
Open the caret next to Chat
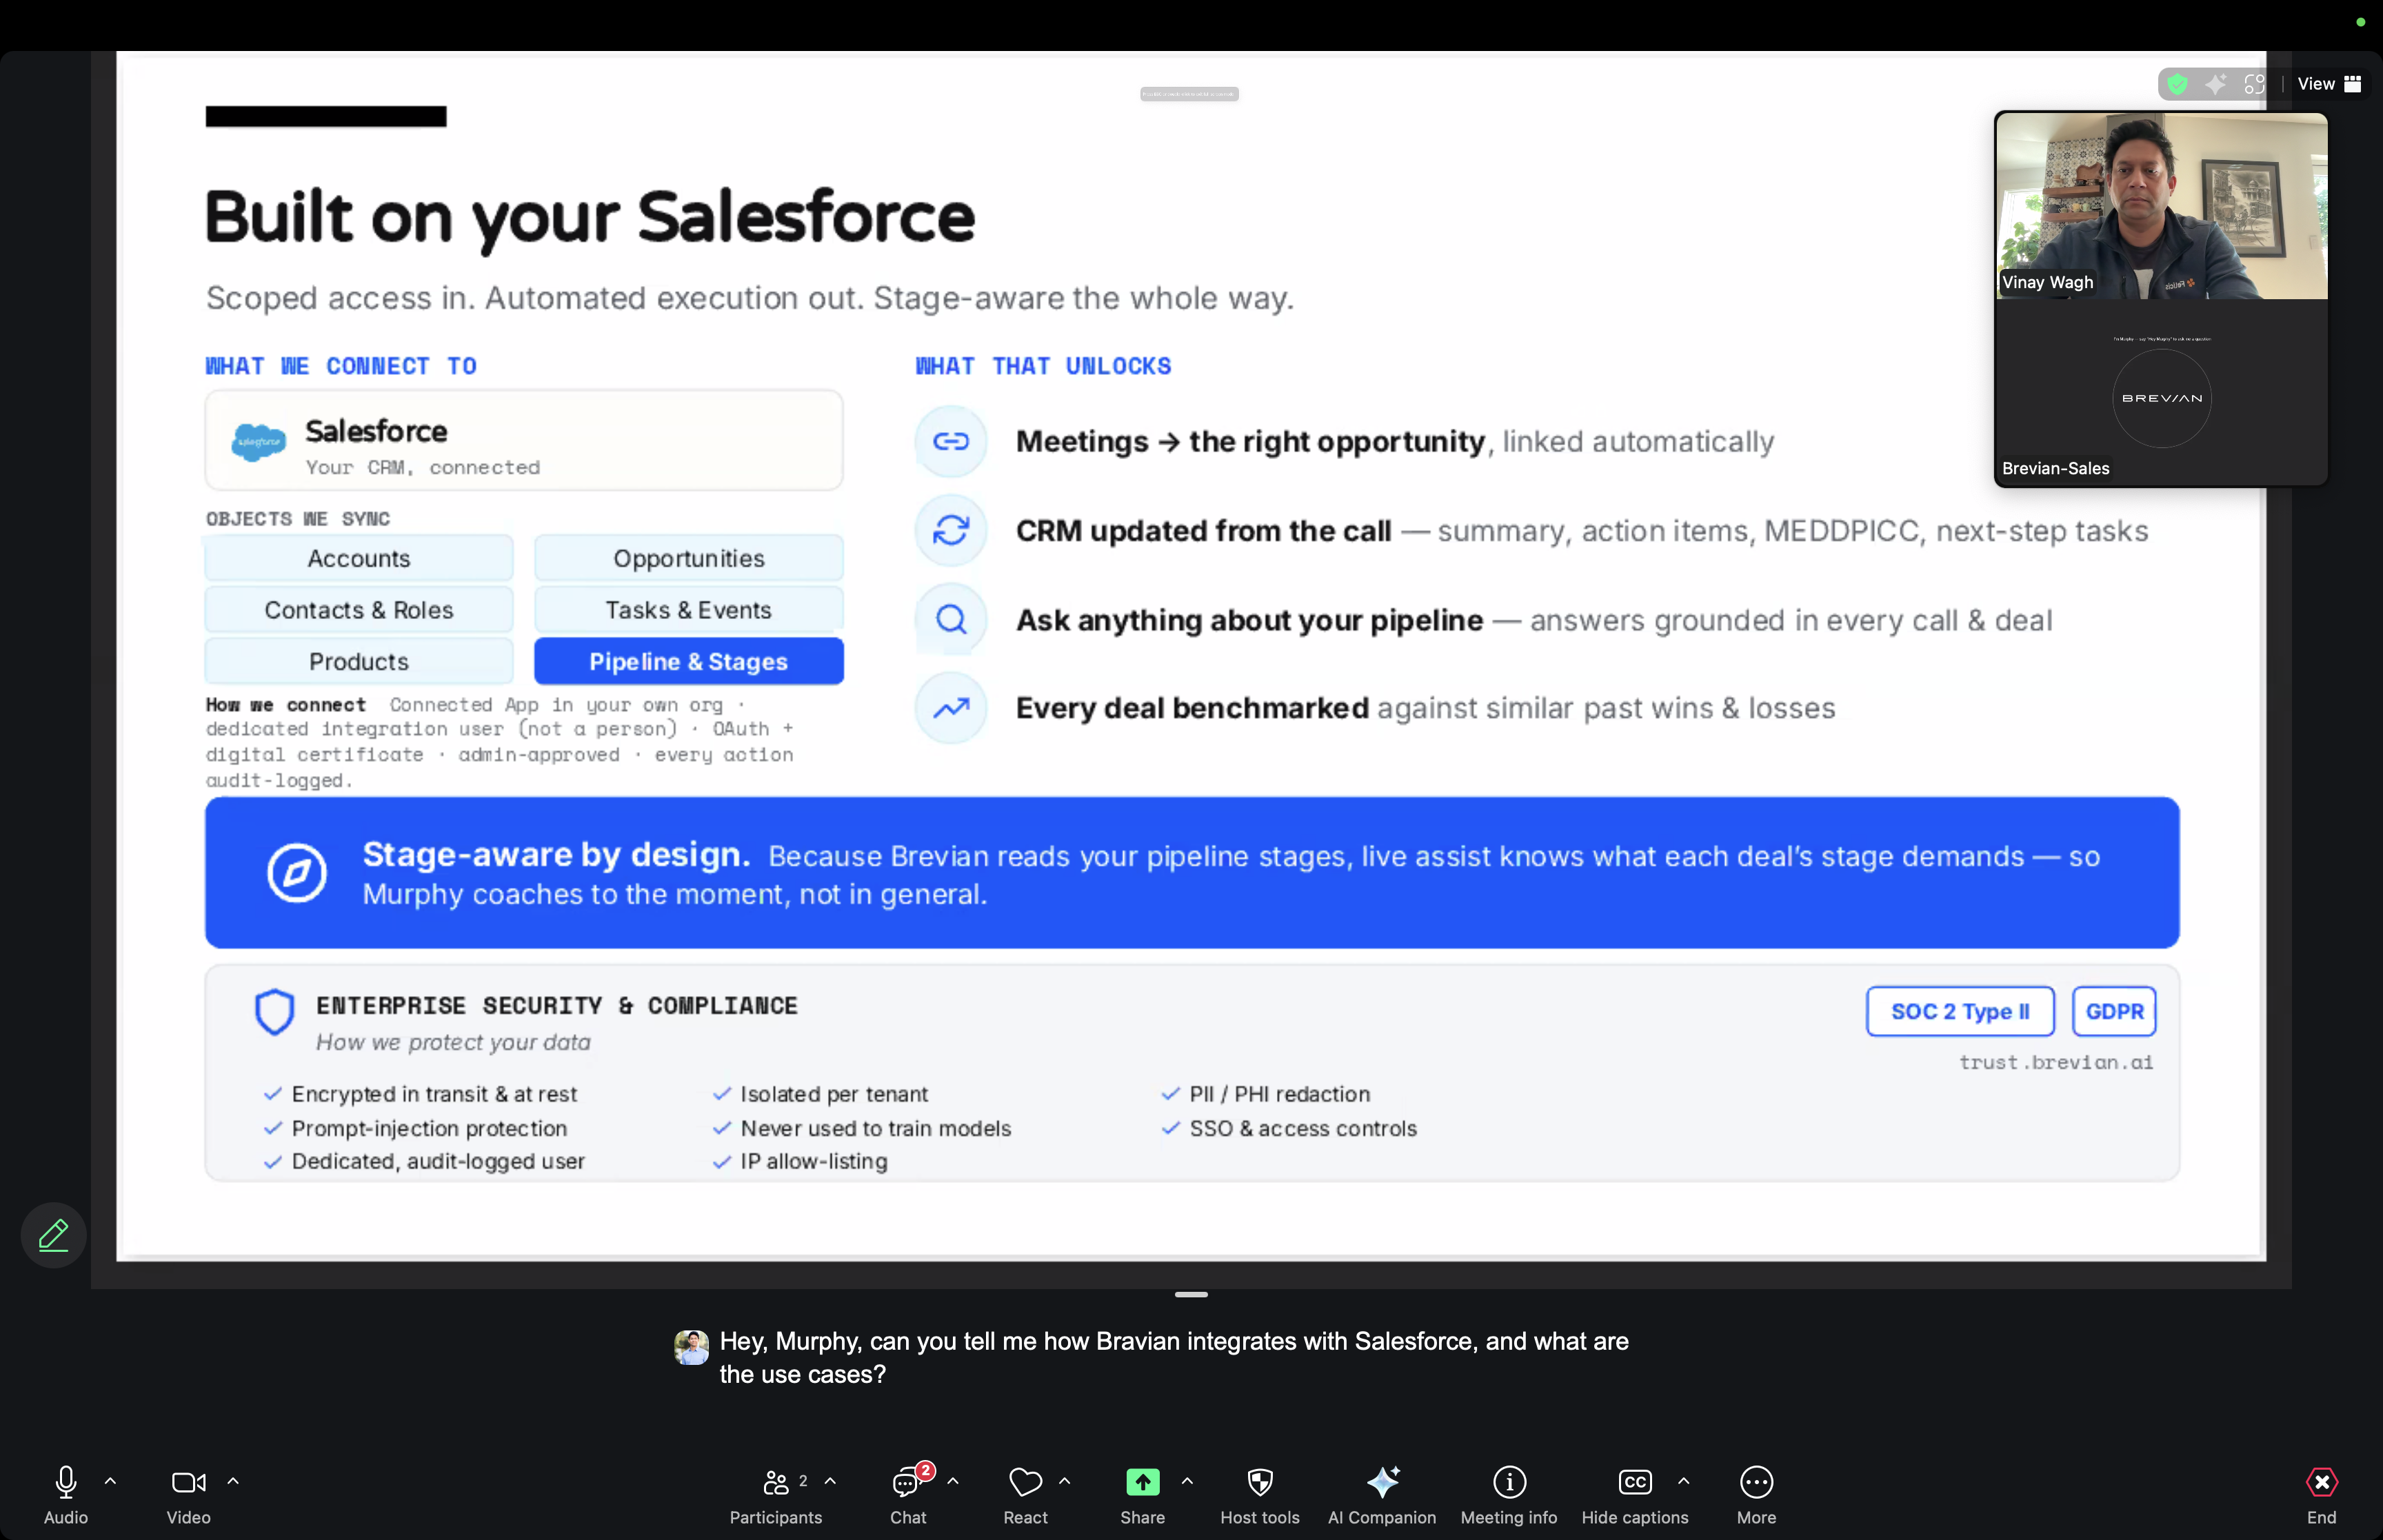pos(953,1481)
